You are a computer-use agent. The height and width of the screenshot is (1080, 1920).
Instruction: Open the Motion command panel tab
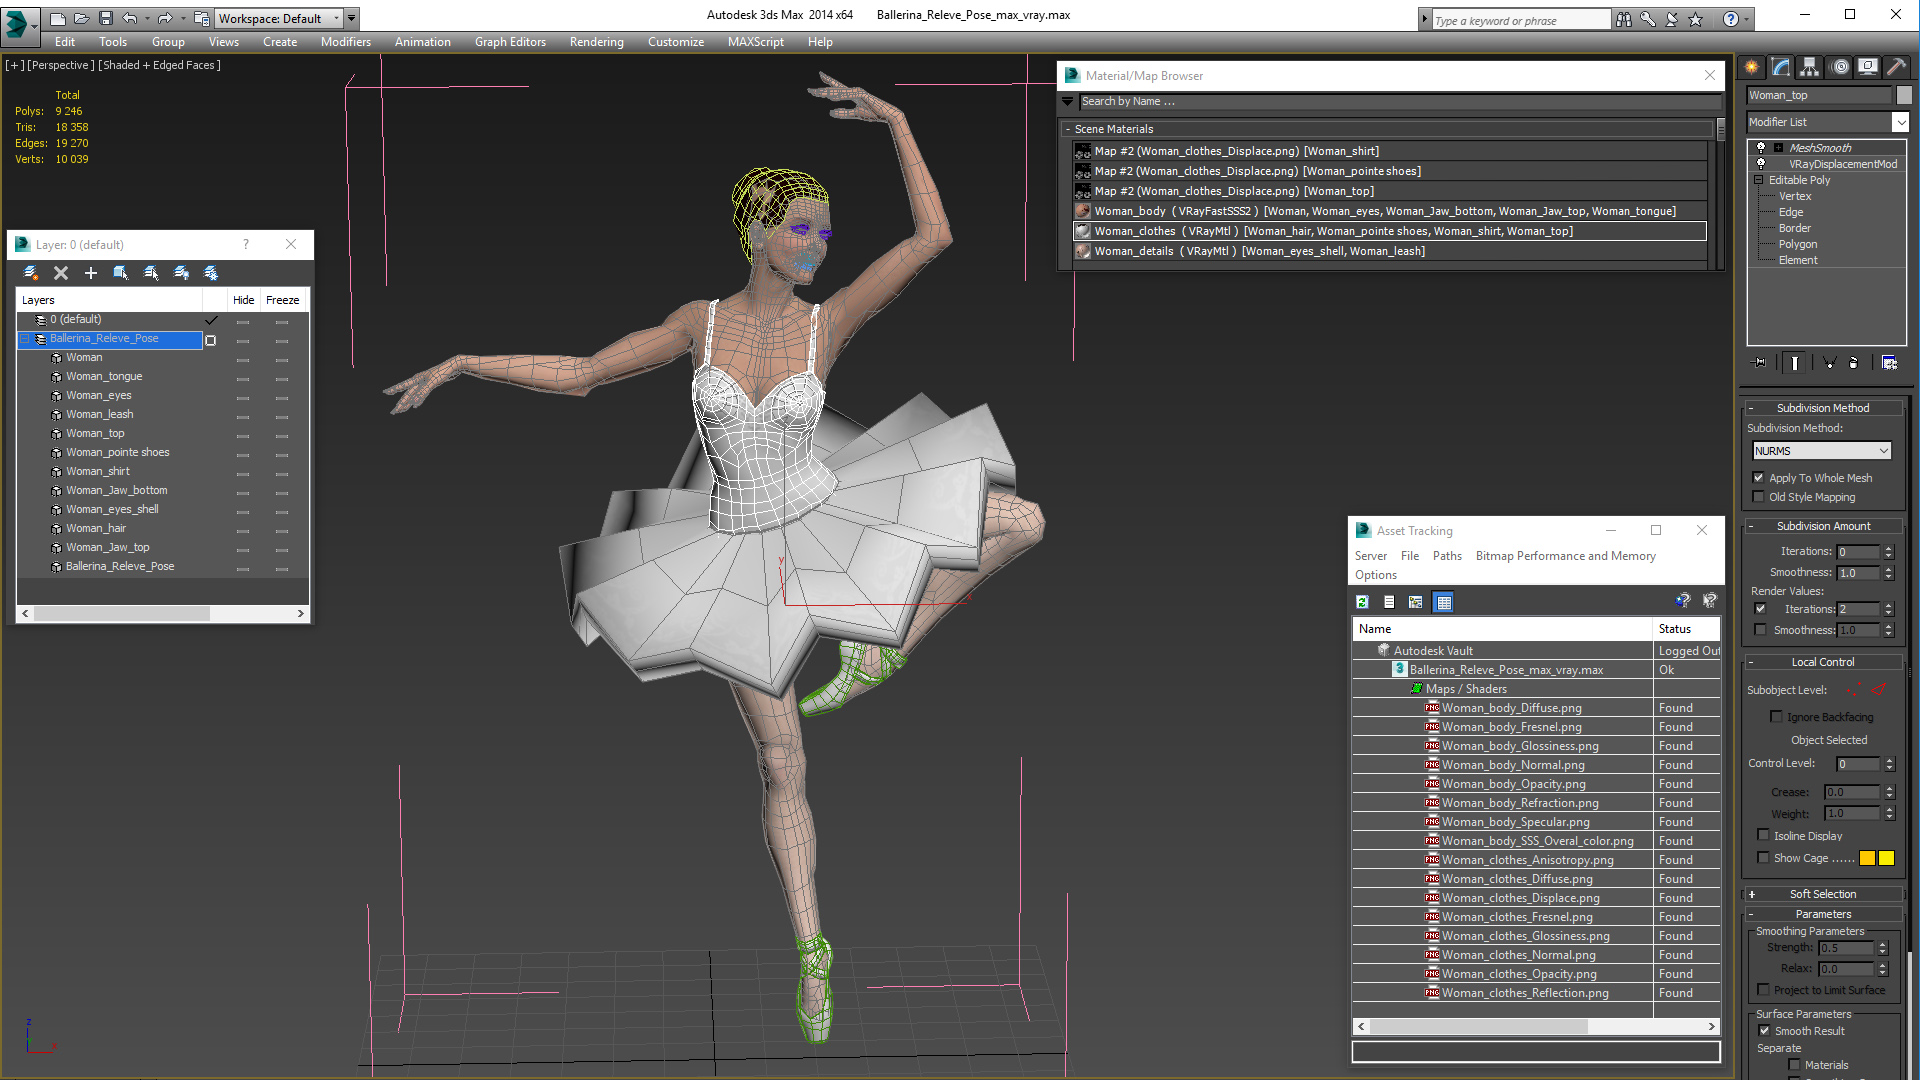point(1839,67)
